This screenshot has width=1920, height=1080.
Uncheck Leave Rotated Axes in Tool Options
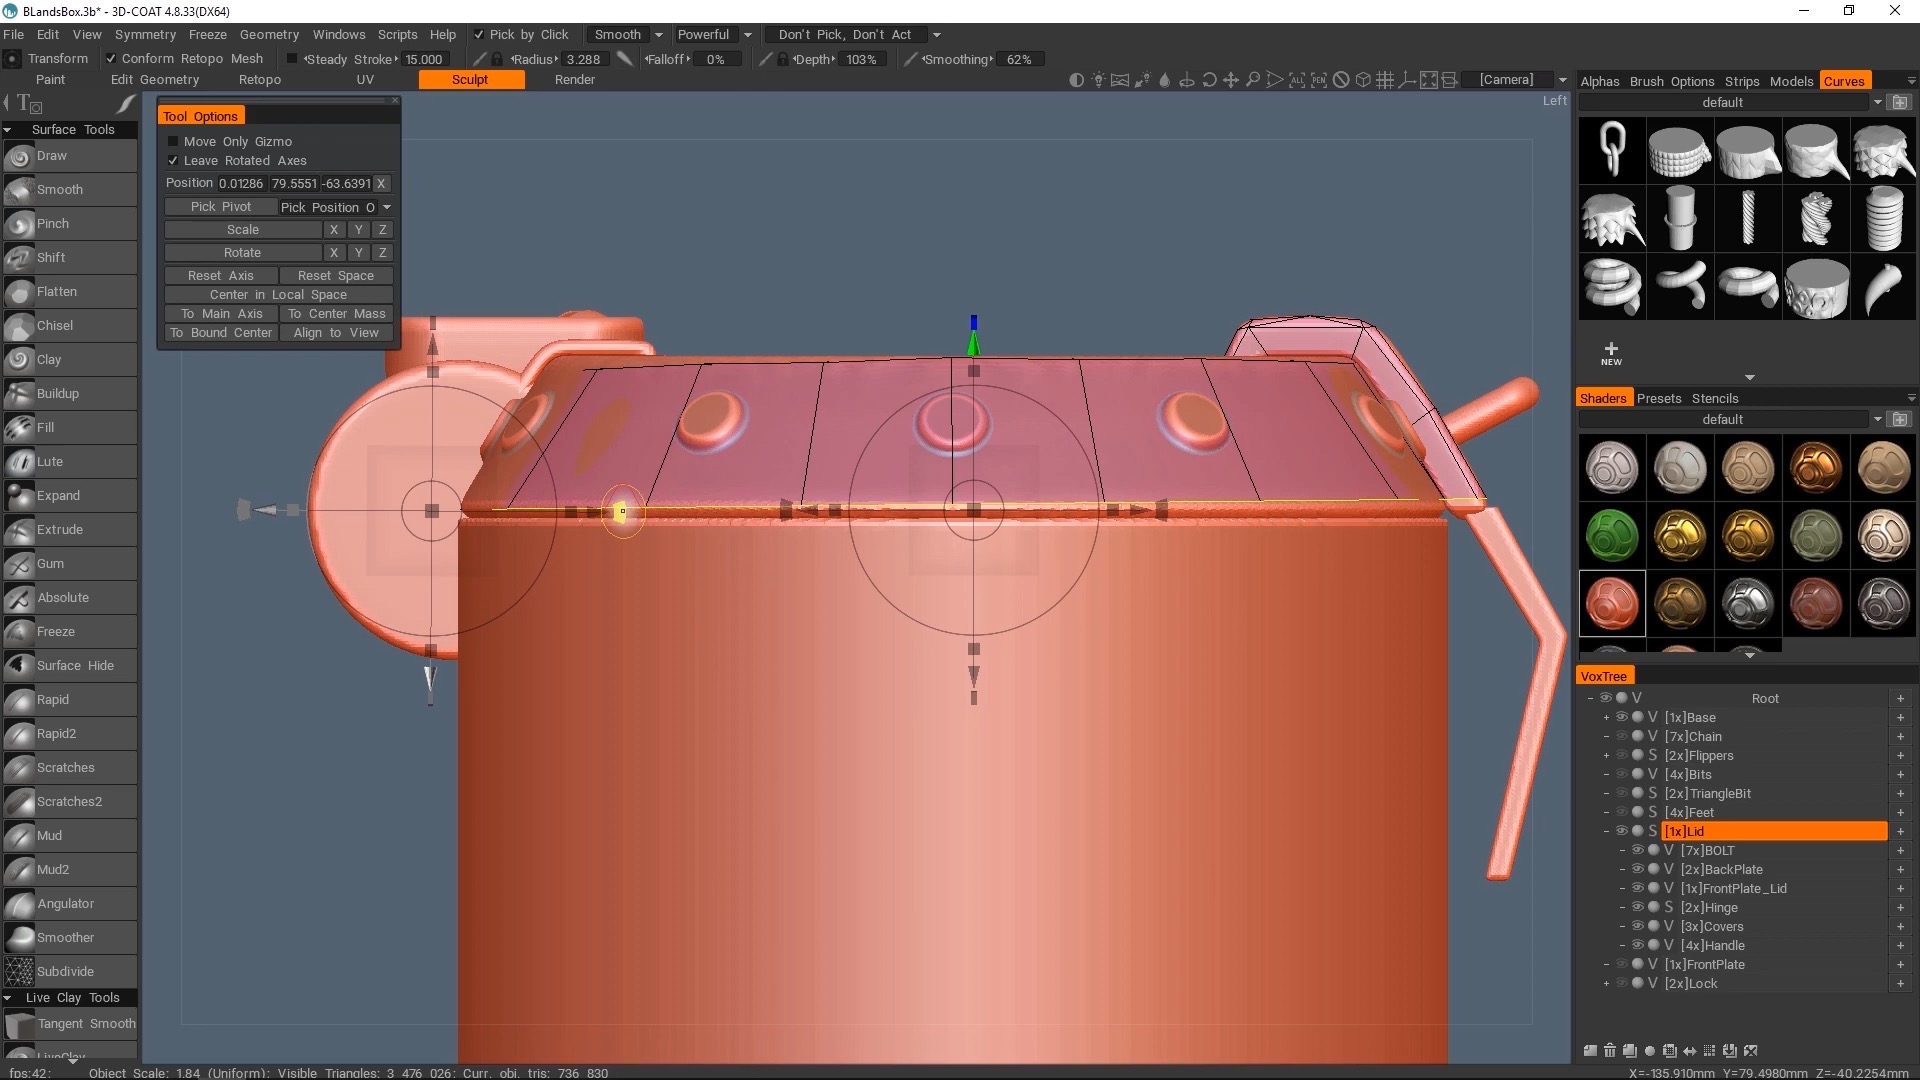point(173,160)
